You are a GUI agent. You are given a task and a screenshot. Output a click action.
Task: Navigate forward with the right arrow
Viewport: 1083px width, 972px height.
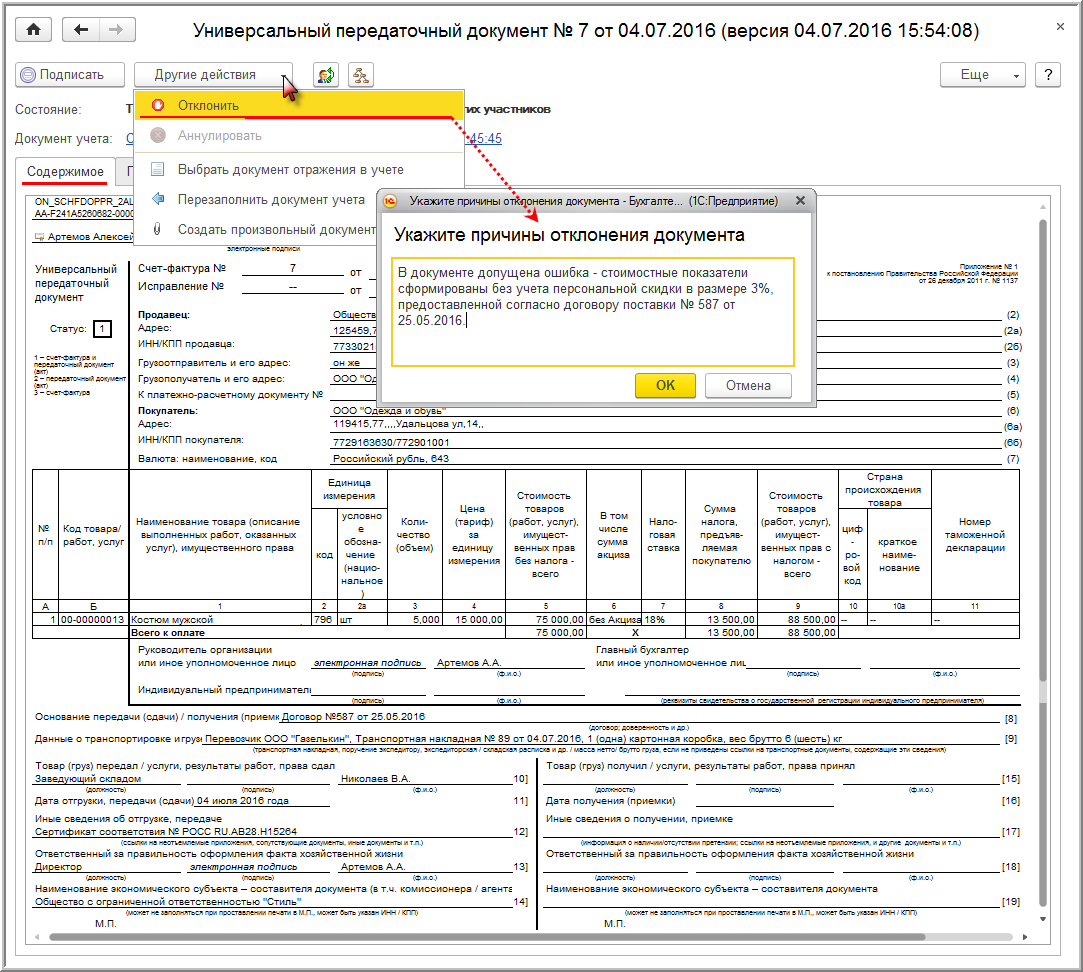[x=117, y=30]
